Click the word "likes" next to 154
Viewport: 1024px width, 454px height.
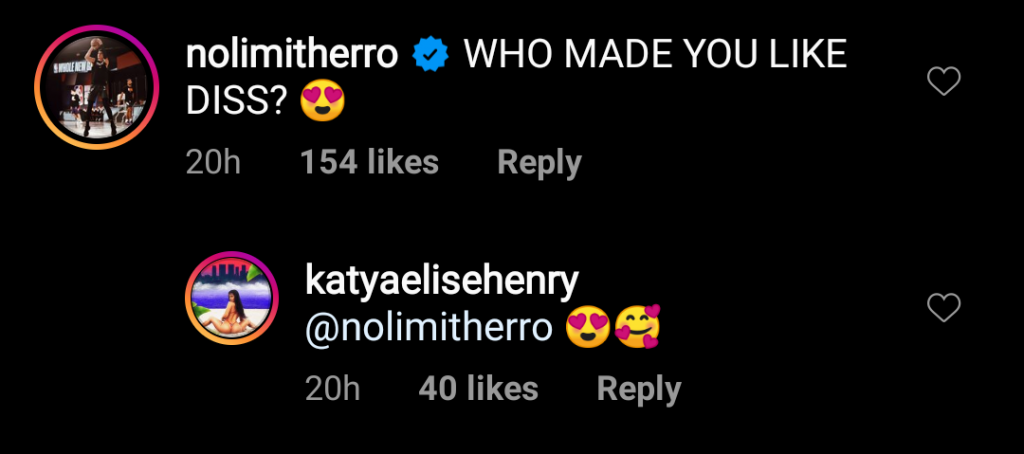pos(400,162)
